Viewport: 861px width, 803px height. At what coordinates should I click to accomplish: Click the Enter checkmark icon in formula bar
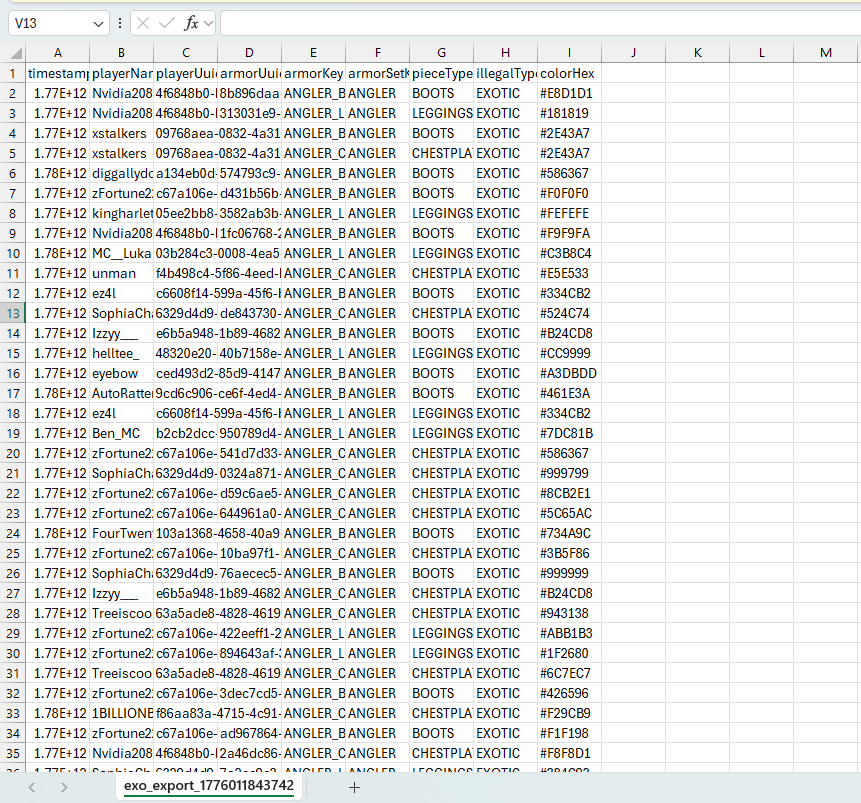pyautogui.click(x=166, y=23)
